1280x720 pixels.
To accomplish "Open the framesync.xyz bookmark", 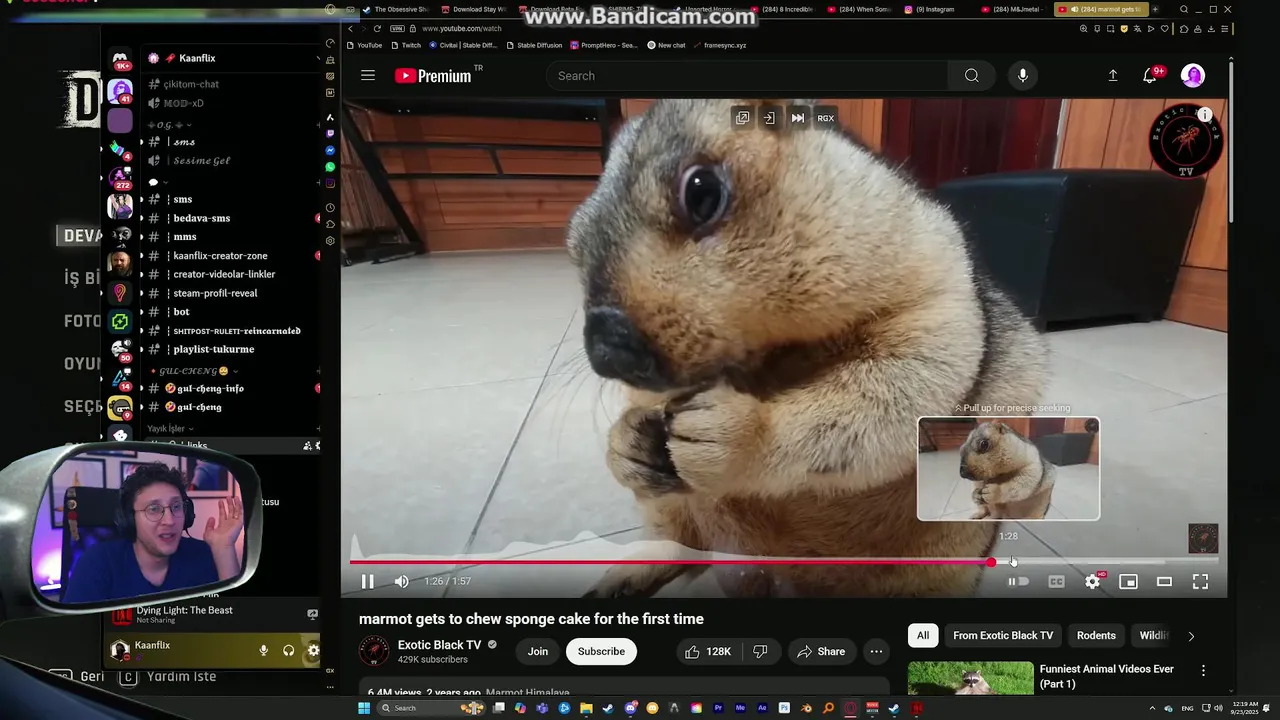I will (x=718, y=45).
